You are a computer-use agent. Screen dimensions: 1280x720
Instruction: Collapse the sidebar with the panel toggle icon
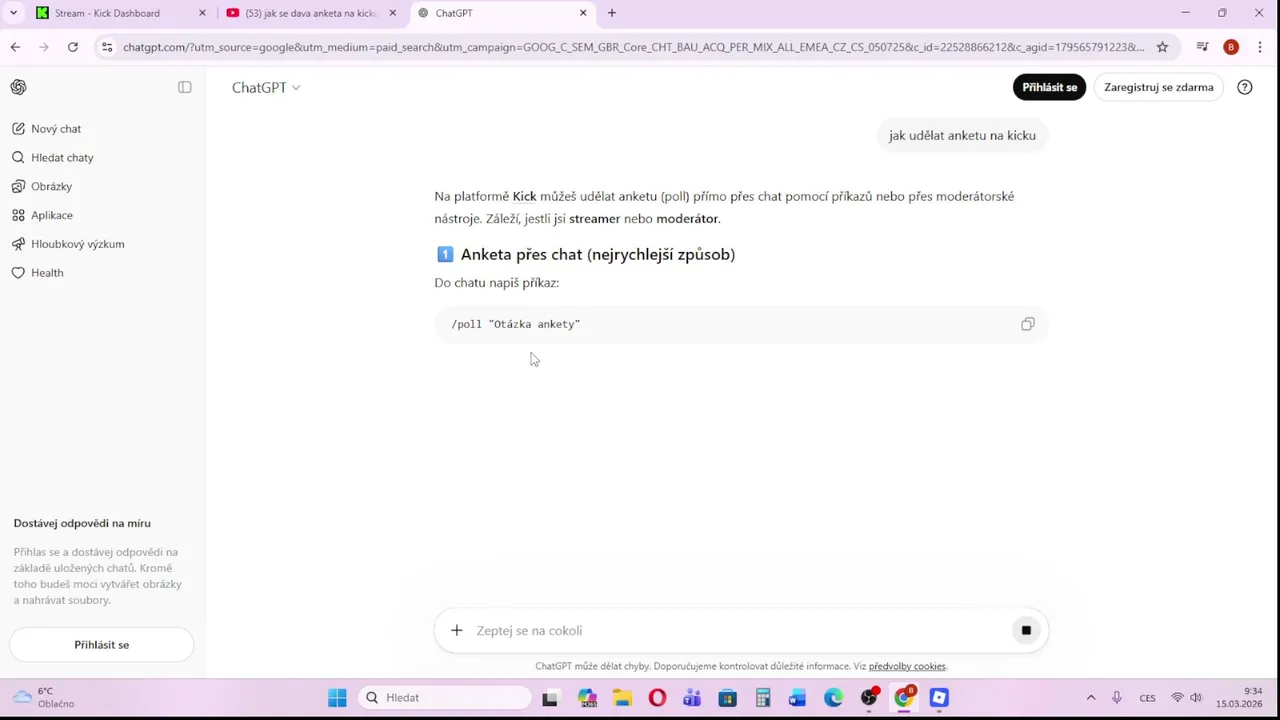[185, 87]
